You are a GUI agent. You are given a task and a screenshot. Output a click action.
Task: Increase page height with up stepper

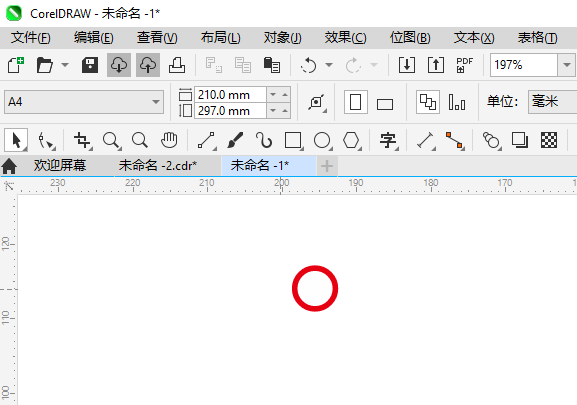pyautogui.click(x=285, y=111)
